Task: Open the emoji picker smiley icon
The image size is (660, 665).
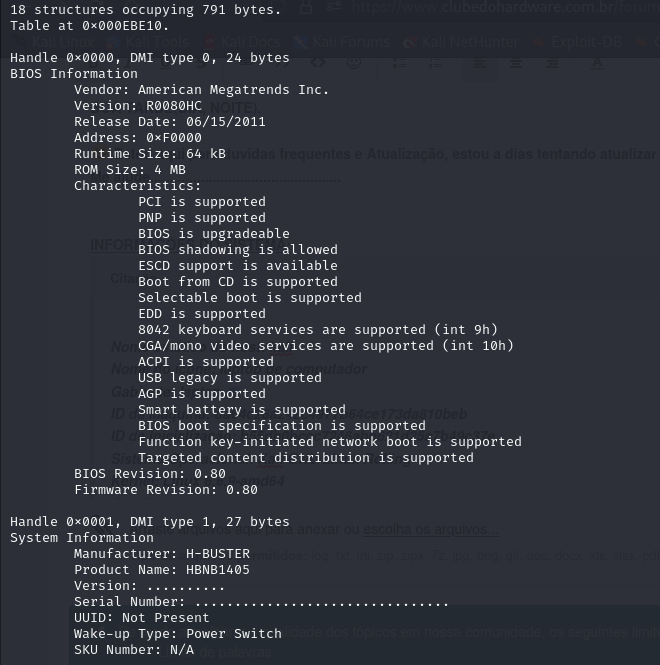Action: [354, 62]
